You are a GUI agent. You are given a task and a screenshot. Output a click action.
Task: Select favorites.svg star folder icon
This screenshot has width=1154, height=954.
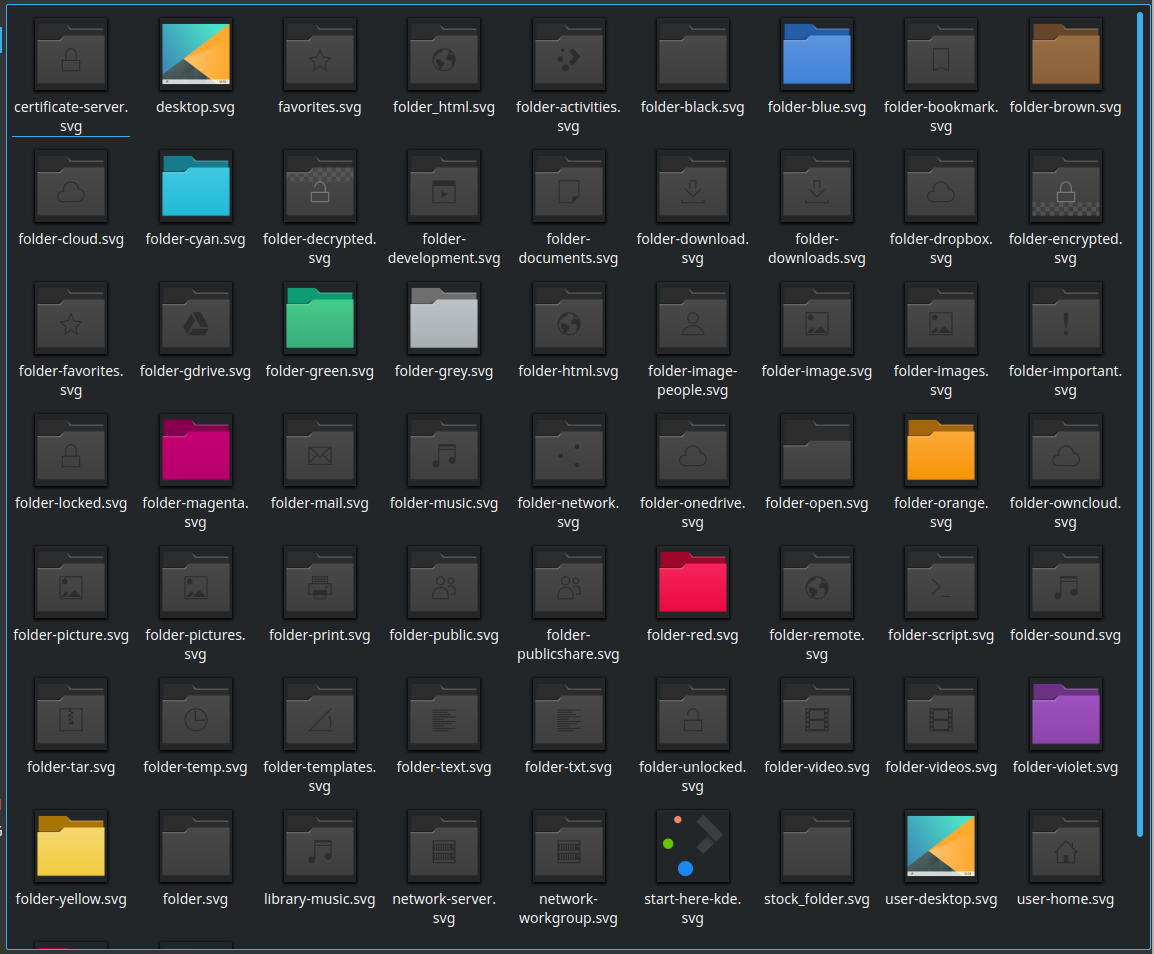pos(319,54)
